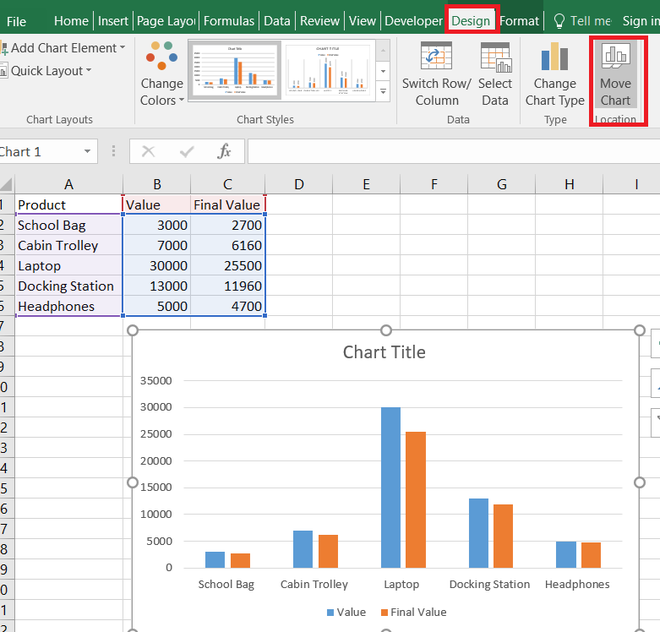Click the orange Cabin Trolley bar

tap(328, 551)
